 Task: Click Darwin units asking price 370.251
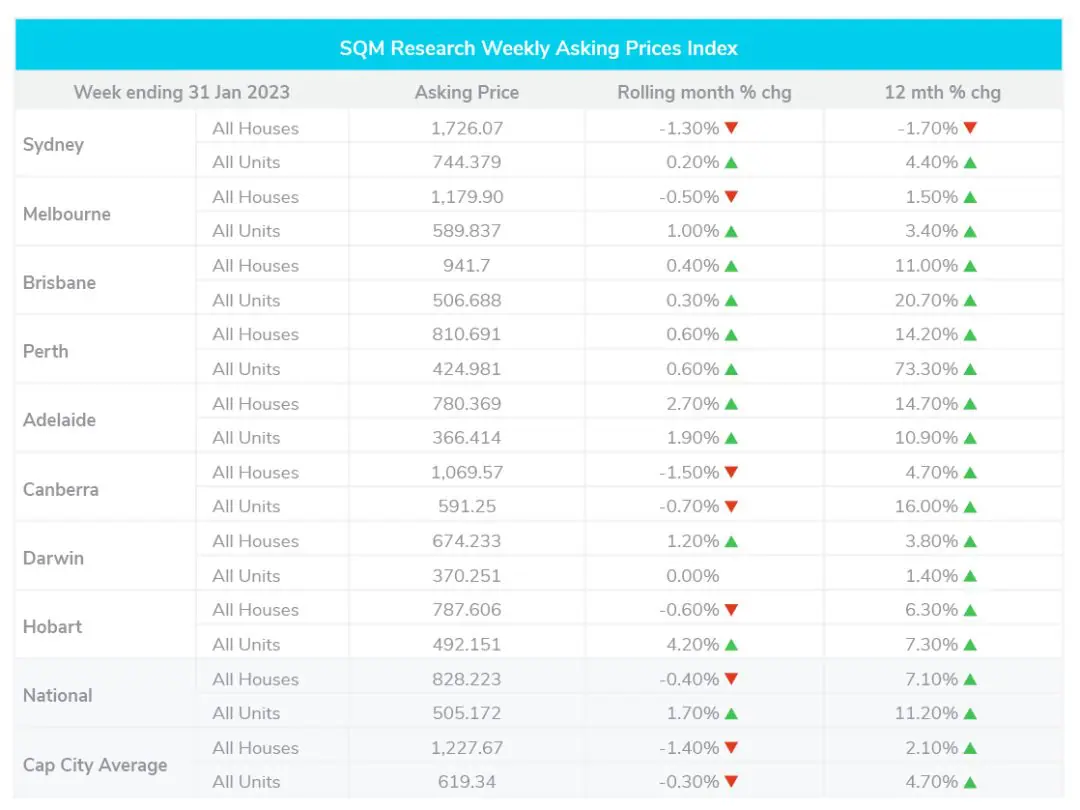coord(467,576)
